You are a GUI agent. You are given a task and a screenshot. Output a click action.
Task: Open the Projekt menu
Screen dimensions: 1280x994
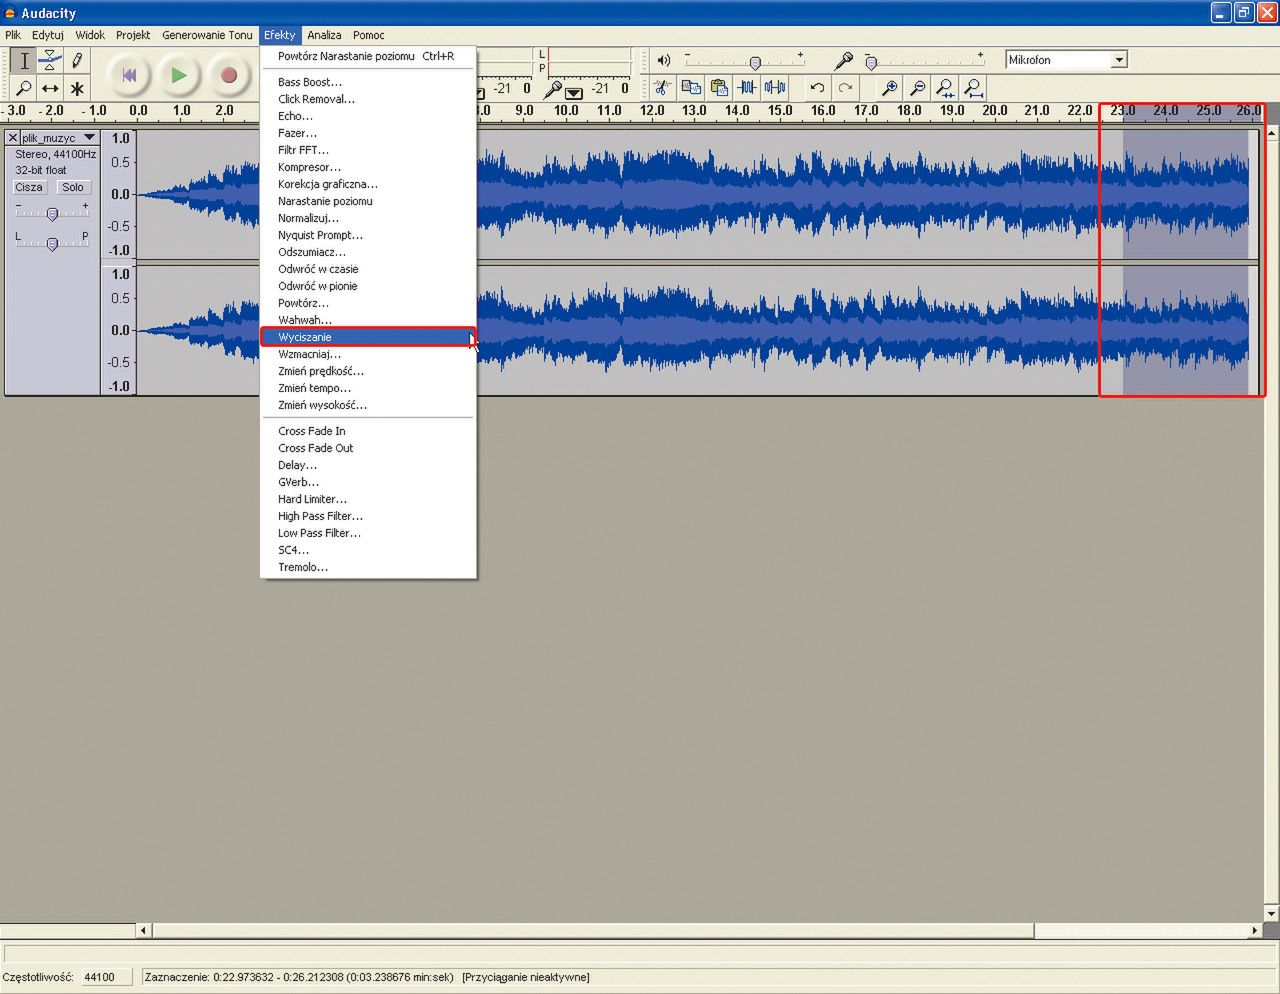[x=133, y=35]
